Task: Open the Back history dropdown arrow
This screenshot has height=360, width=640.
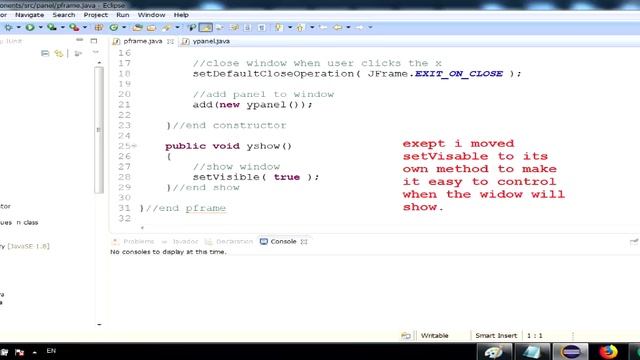Action: tap(348, 27)
